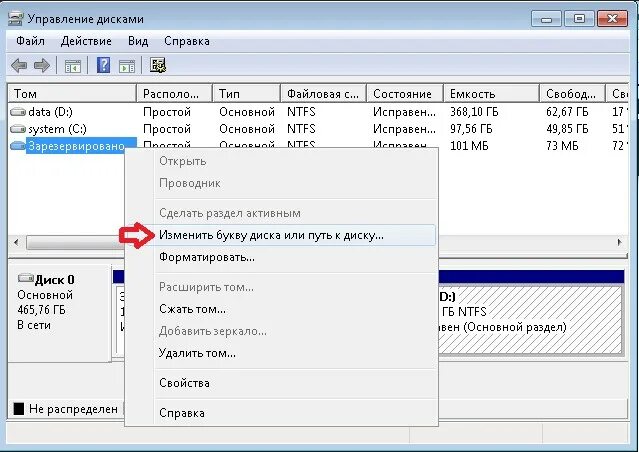The width and height of the screenshot is (639, 452).
Task: Select the system (C:) volume row text
Action: click(57, 129)
